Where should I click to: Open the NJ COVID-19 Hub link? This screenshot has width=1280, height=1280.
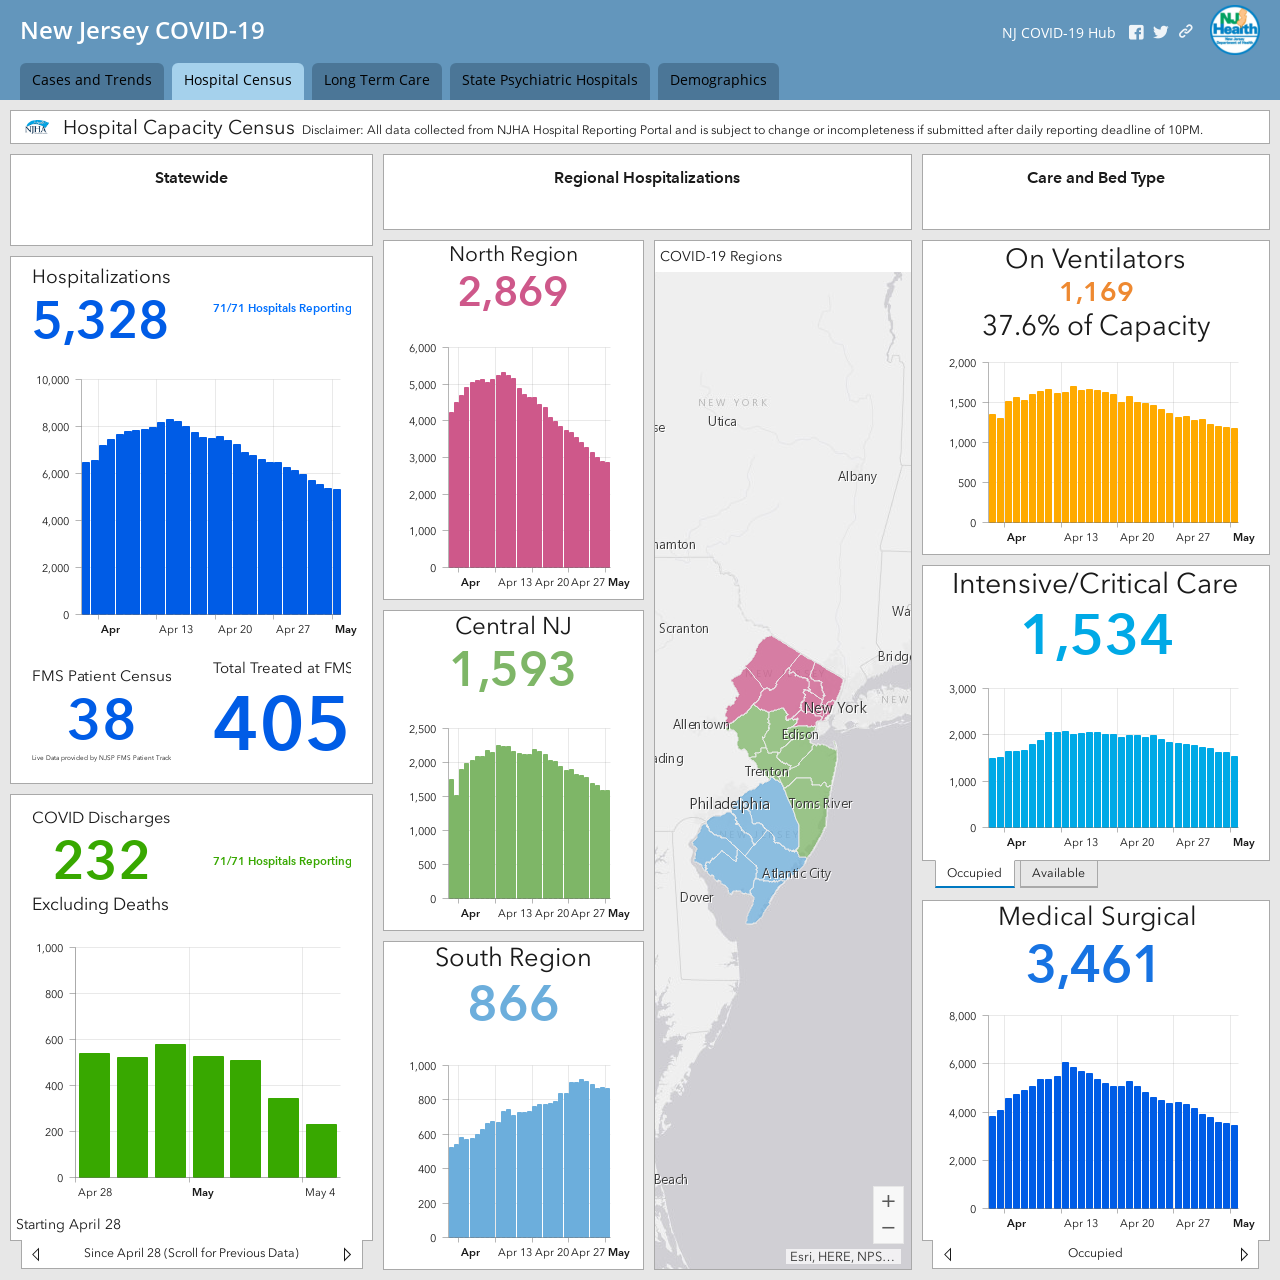[1058, 33]
